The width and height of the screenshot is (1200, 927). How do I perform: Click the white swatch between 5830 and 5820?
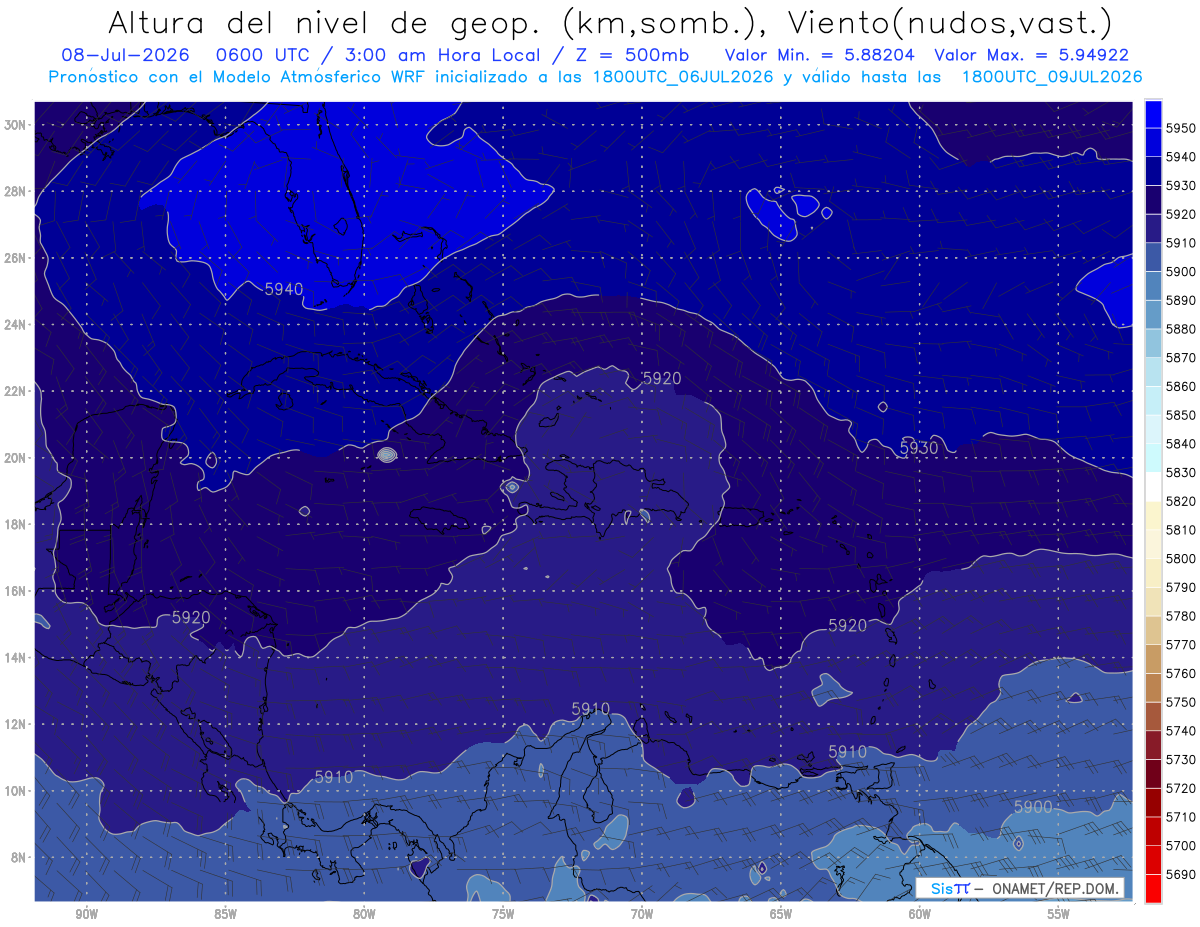click(1153, 487)
